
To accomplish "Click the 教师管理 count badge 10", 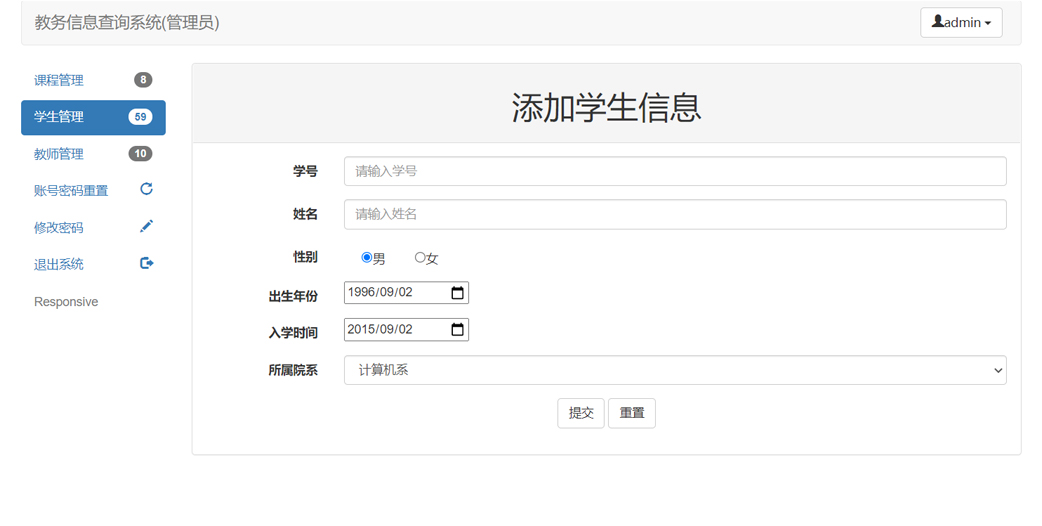I will [140, 154].
